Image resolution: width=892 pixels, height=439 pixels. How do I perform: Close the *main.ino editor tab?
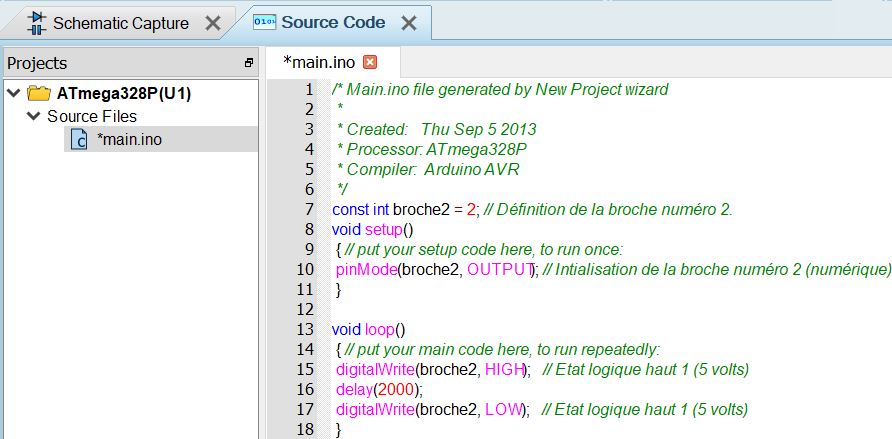coord(370,62)
